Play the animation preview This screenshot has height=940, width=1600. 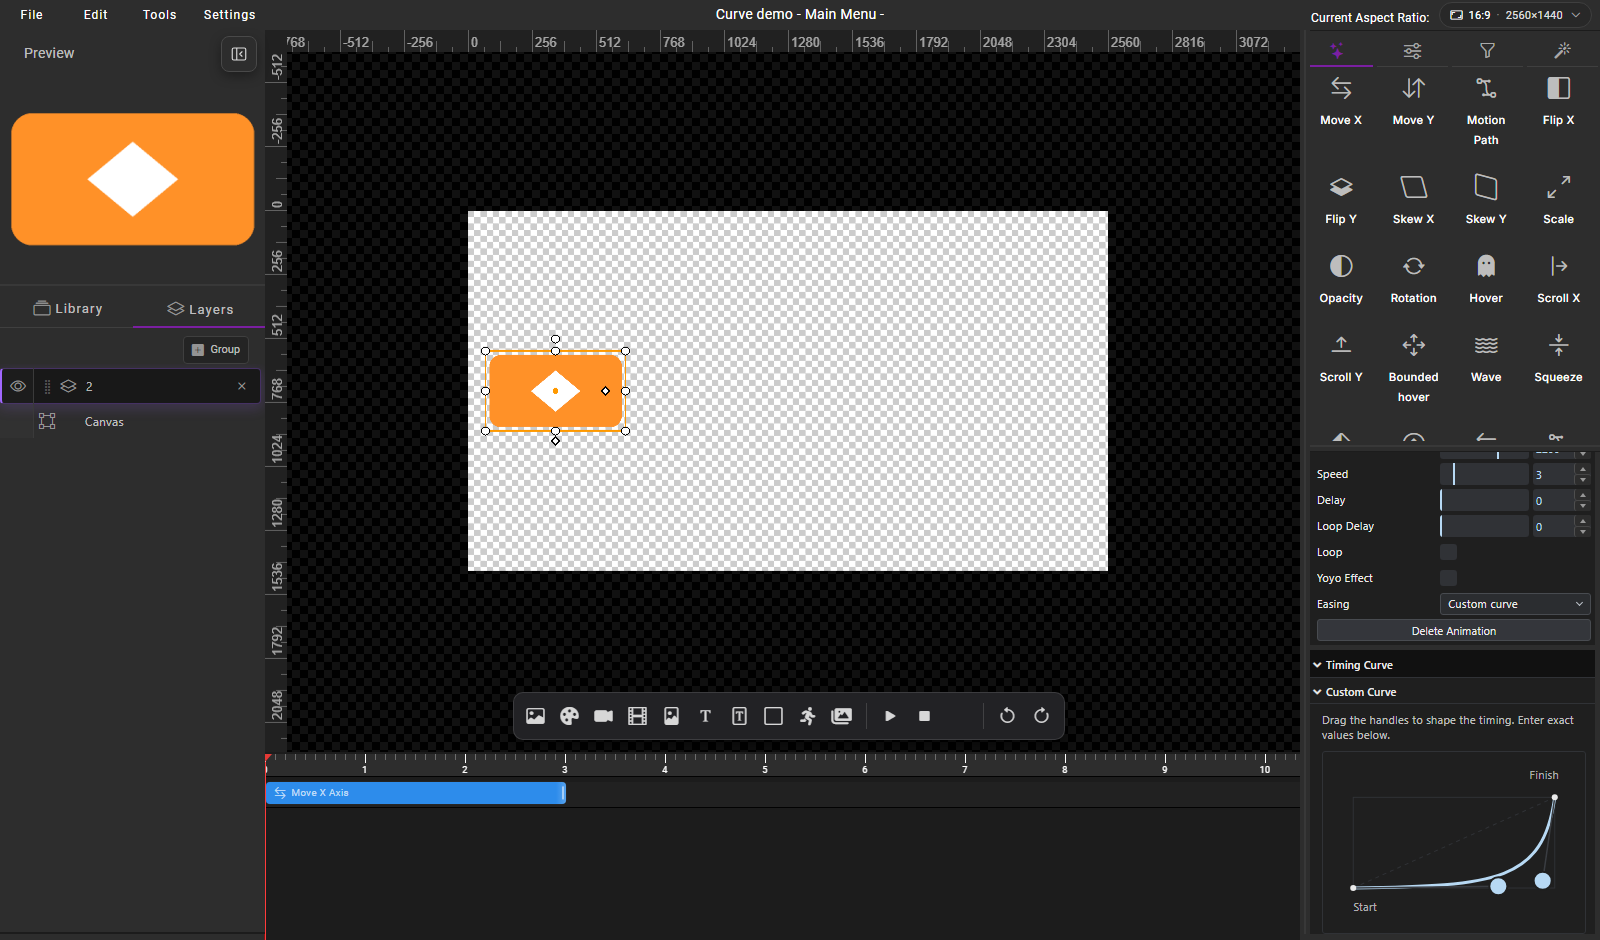point(890,716)
